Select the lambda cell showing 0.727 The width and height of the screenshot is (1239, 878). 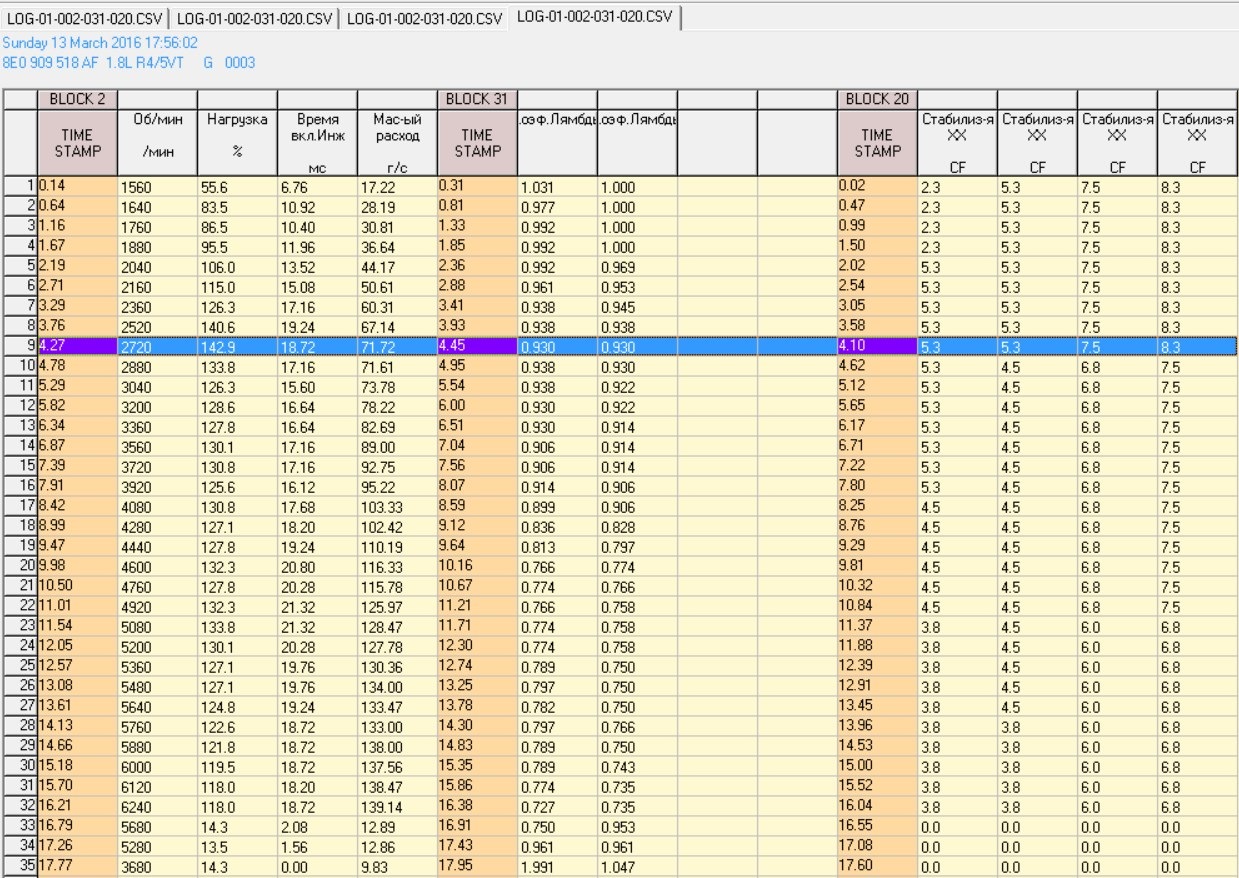click(x=557, y=807)
